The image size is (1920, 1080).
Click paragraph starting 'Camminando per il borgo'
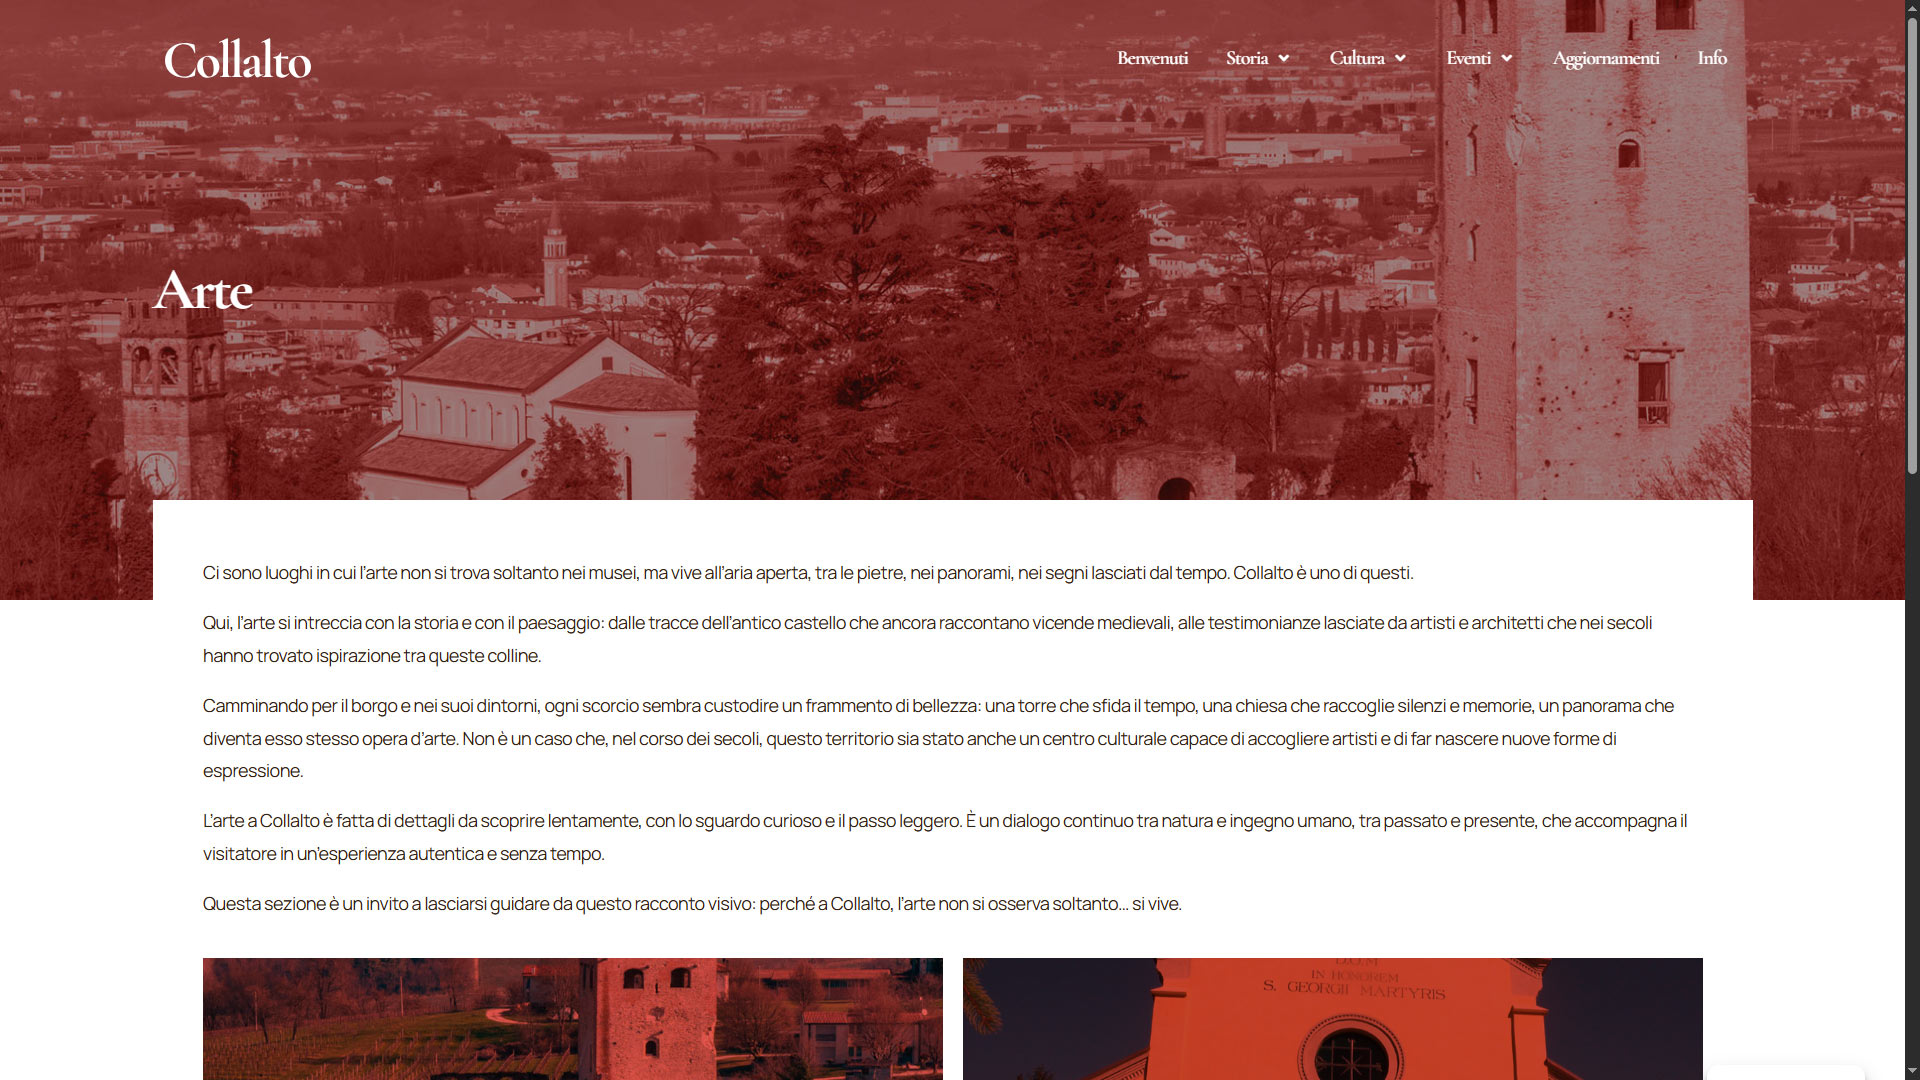pos(937,738)
